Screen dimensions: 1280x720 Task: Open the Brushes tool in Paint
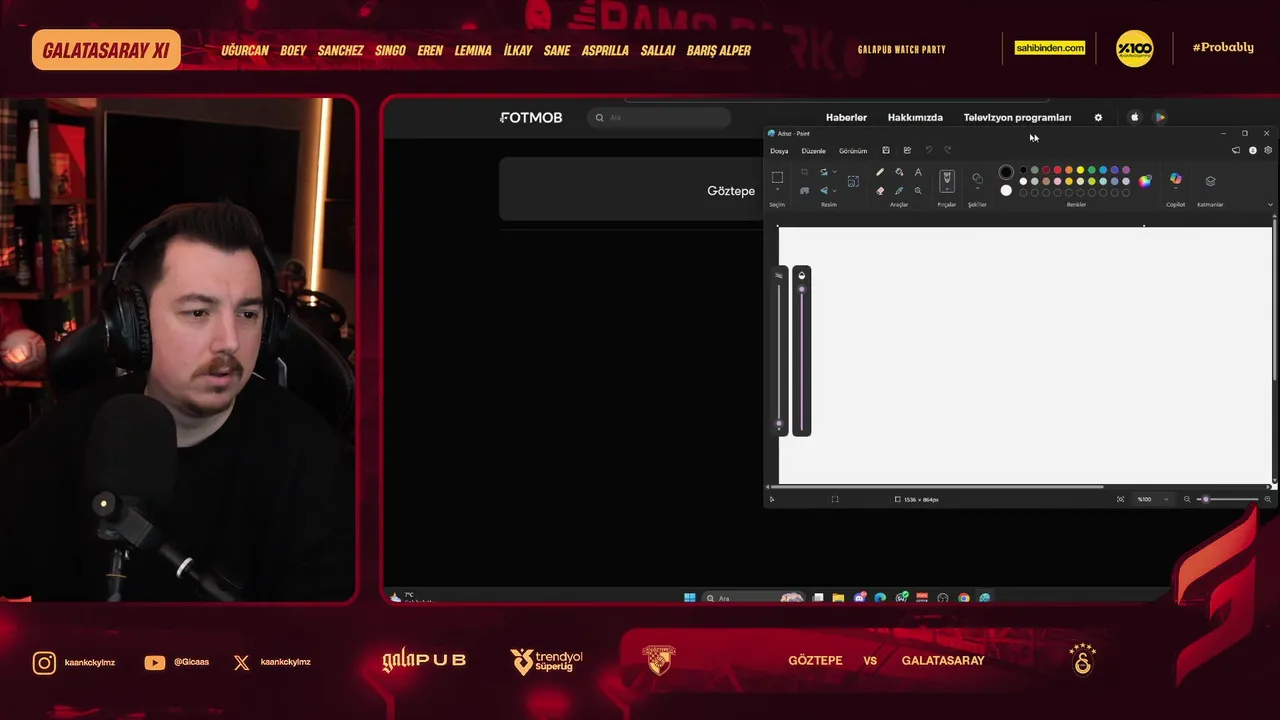point(947,180)
